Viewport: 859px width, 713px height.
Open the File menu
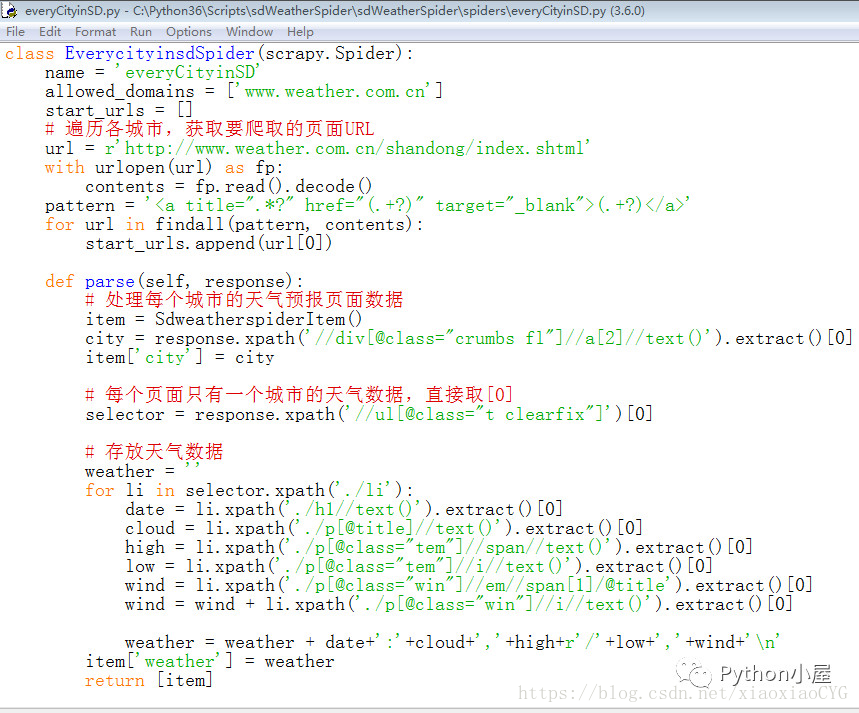point(15,32)
